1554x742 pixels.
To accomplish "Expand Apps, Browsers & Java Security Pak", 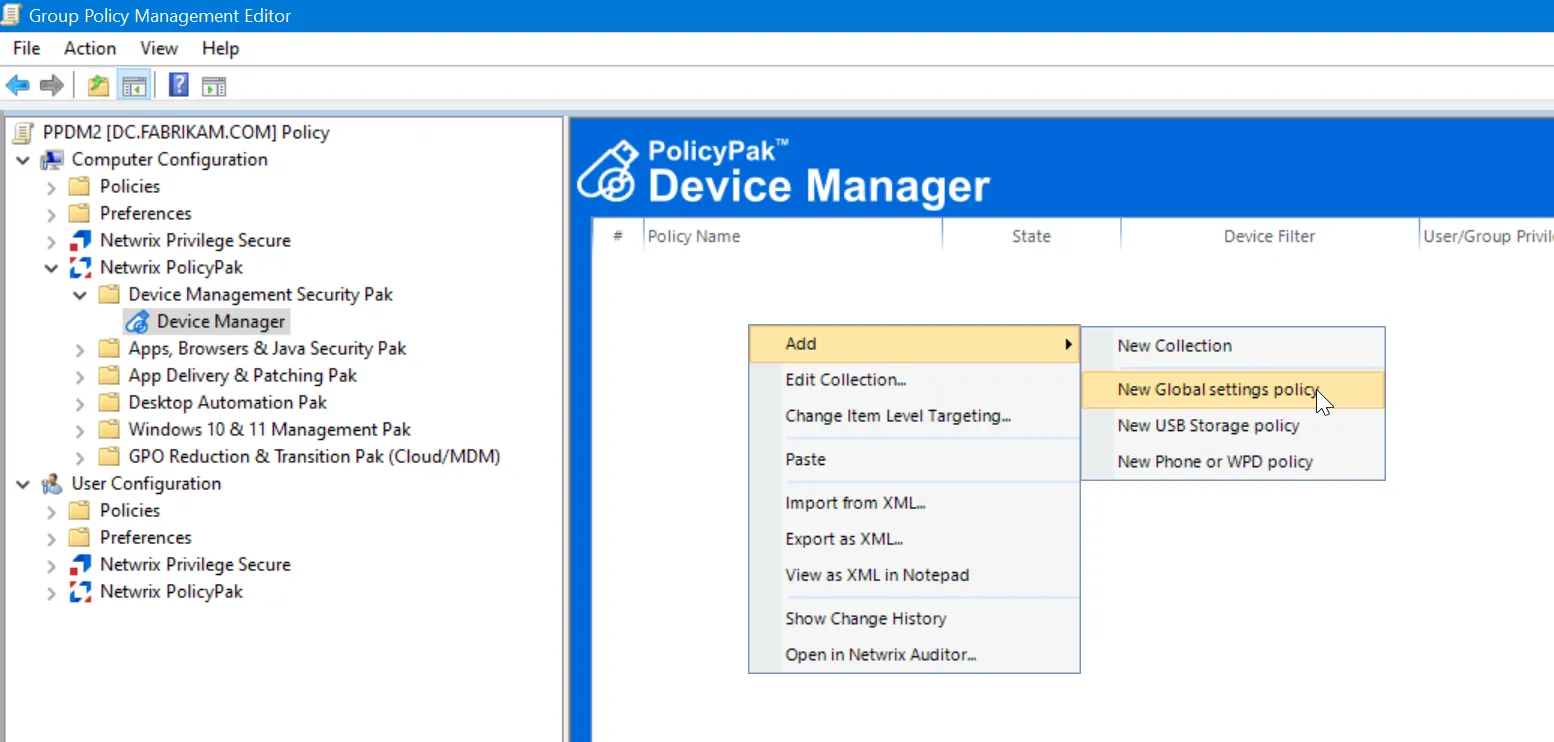I will pyautogui.click(x=80, y=349).
